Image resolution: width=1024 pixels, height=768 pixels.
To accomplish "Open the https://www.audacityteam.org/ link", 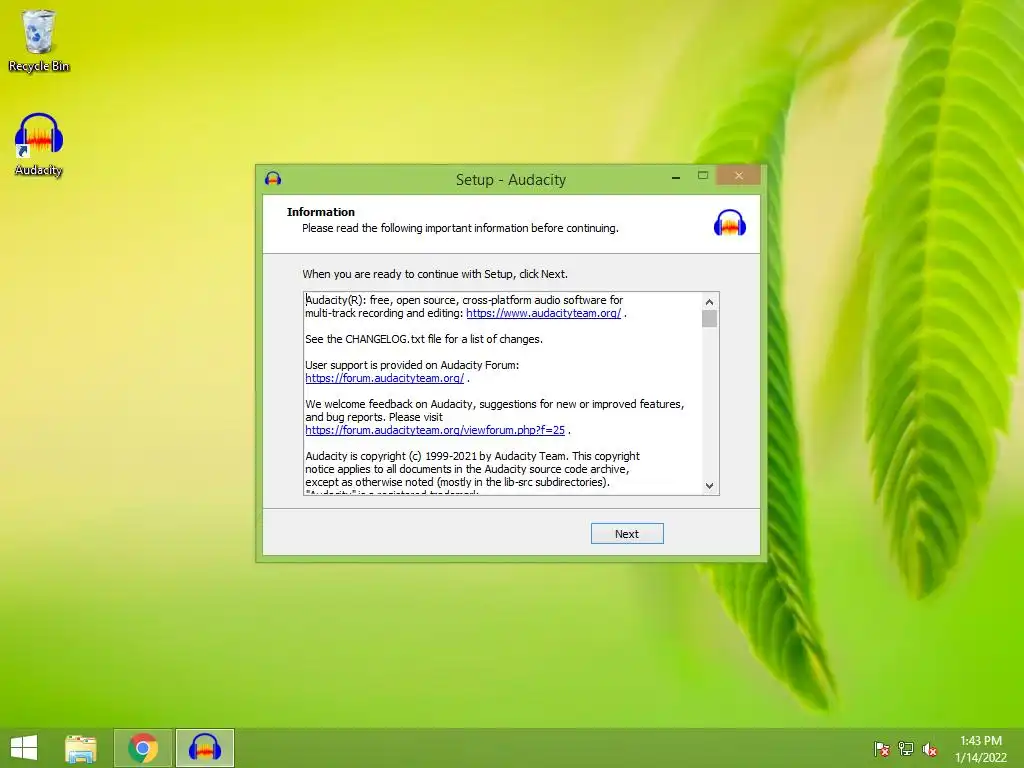I will (x=543, y=313).
